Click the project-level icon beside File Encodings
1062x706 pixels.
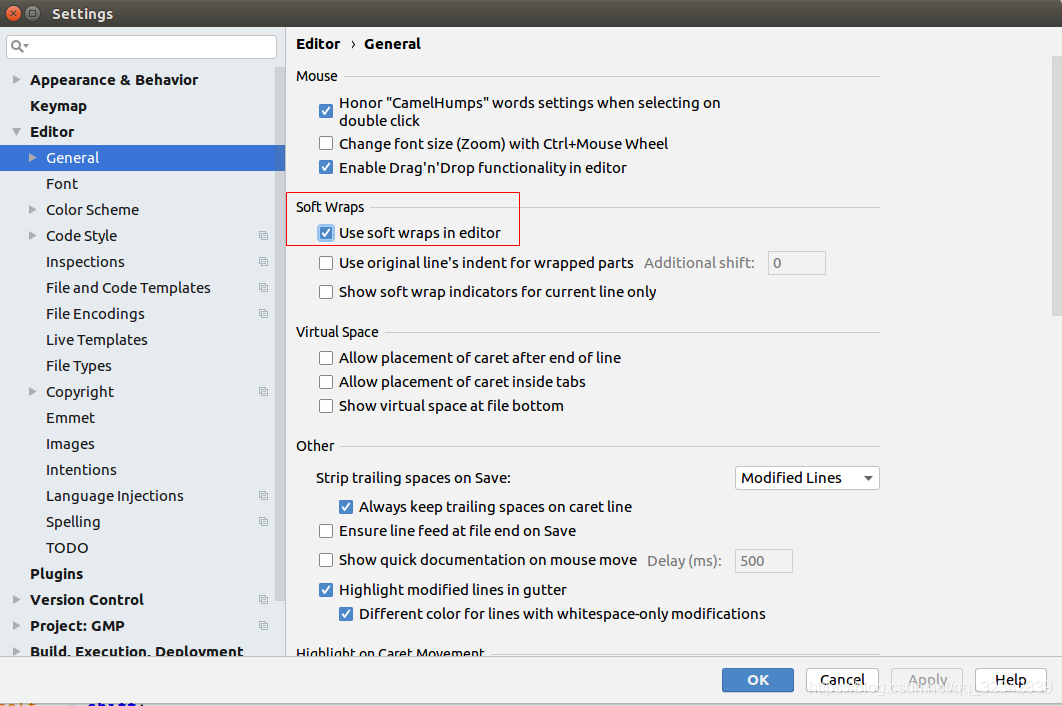[263, 314]
